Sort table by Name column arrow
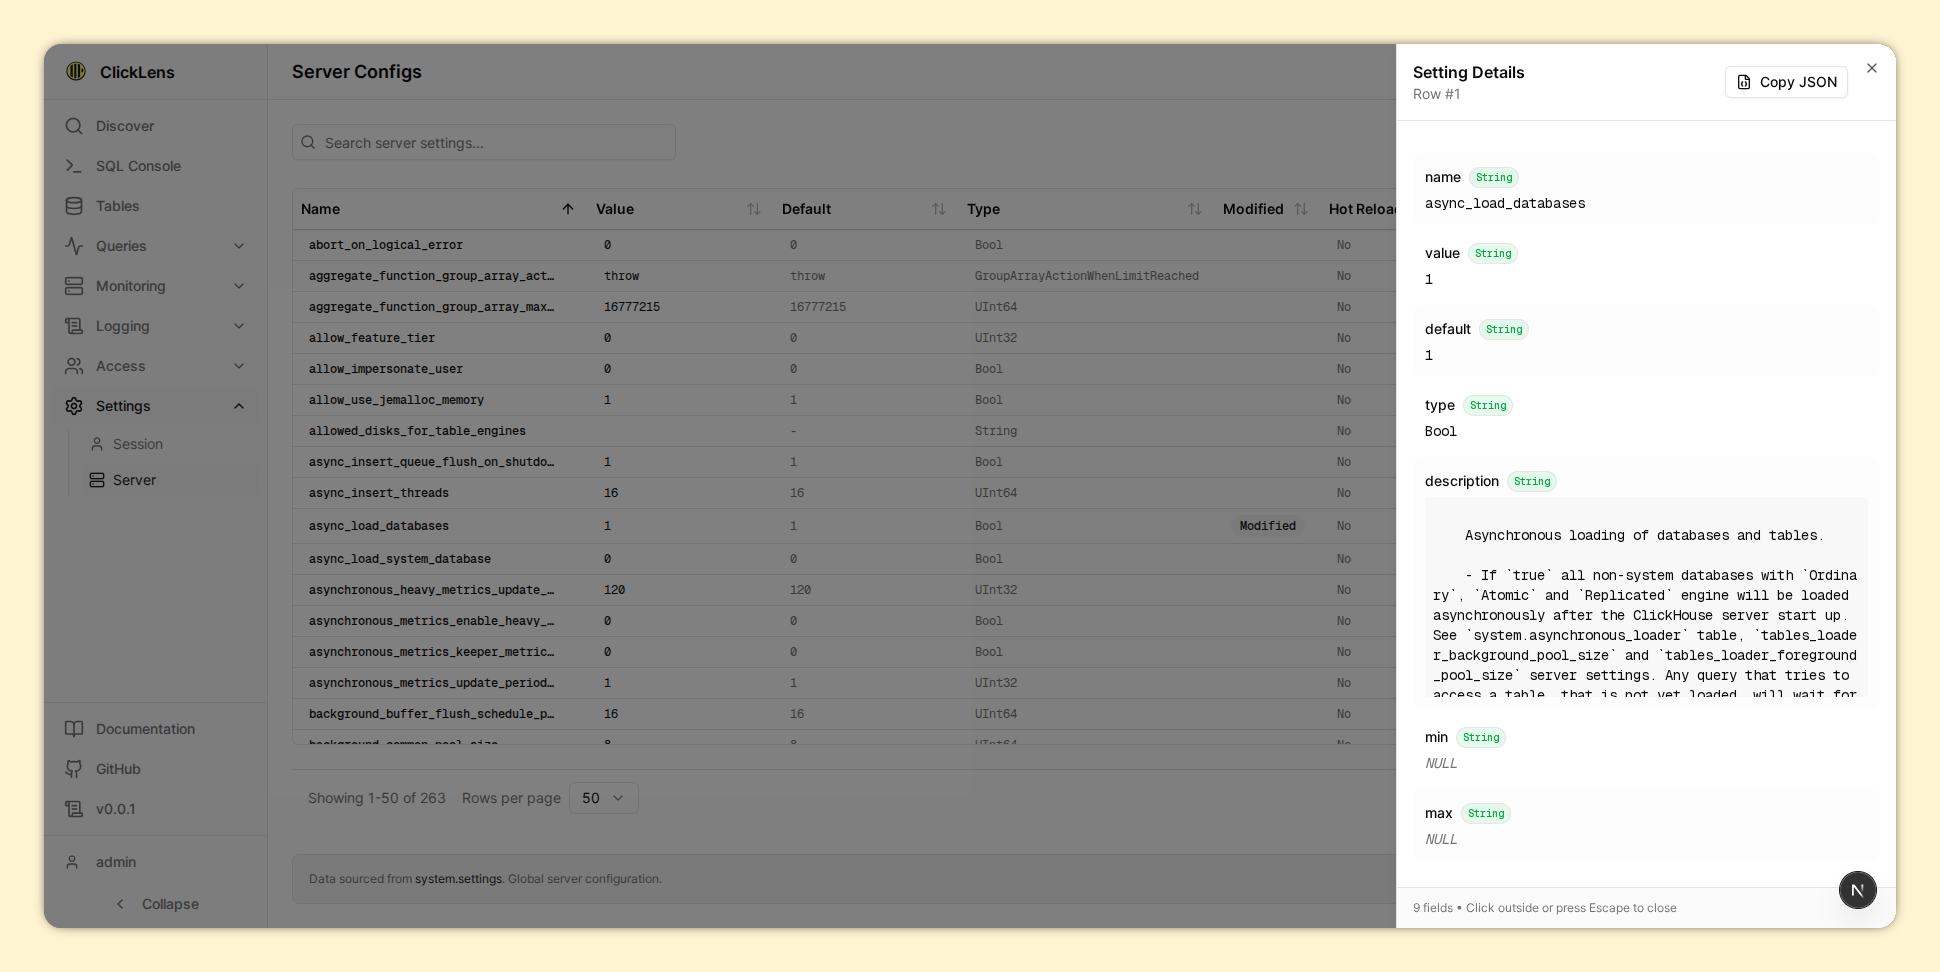This screenshot has height=972, width=1940. (568, 209)
